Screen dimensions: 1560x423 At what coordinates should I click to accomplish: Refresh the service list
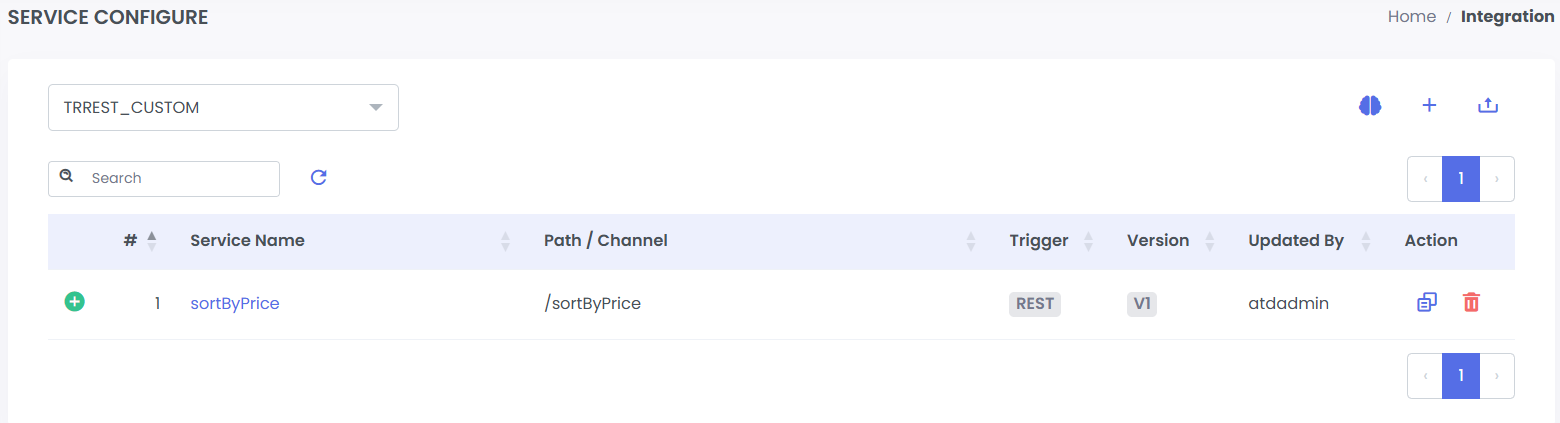click(319, 178)
